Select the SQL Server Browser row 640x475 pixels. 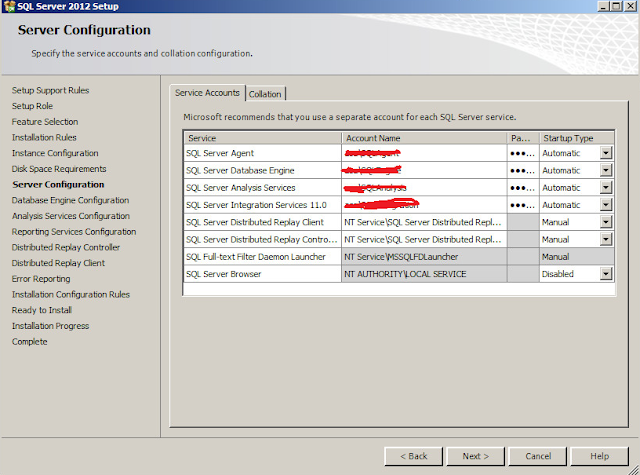pyautogui.click(x=263, y=274)
